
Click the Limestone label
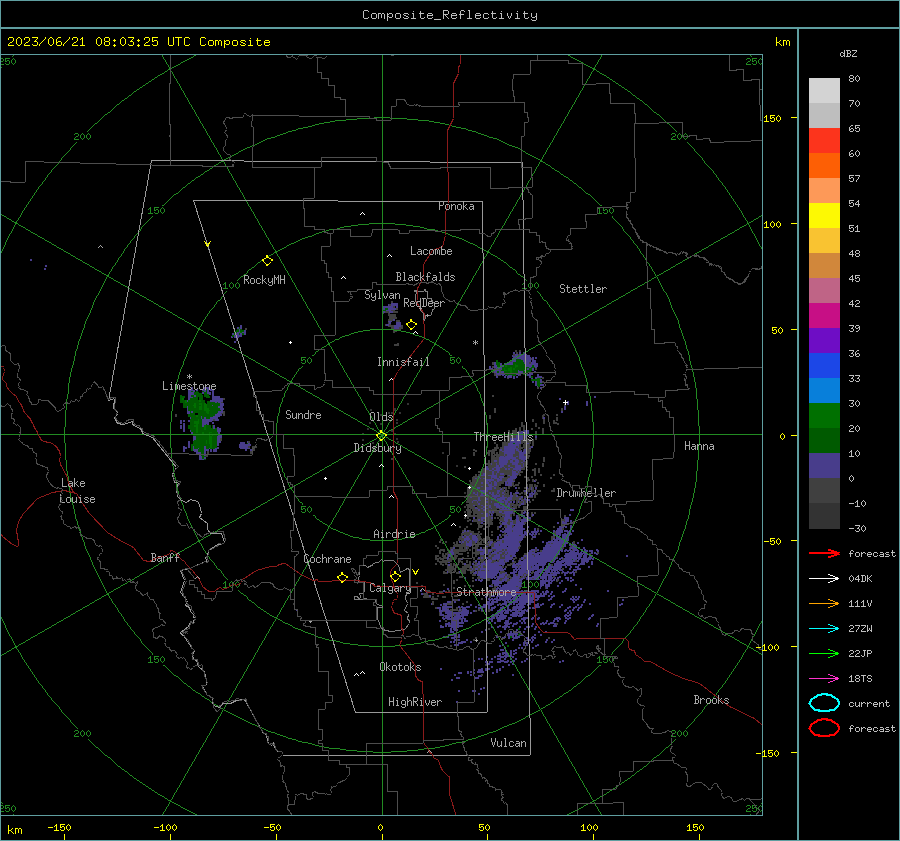click(x=189, y=386)
